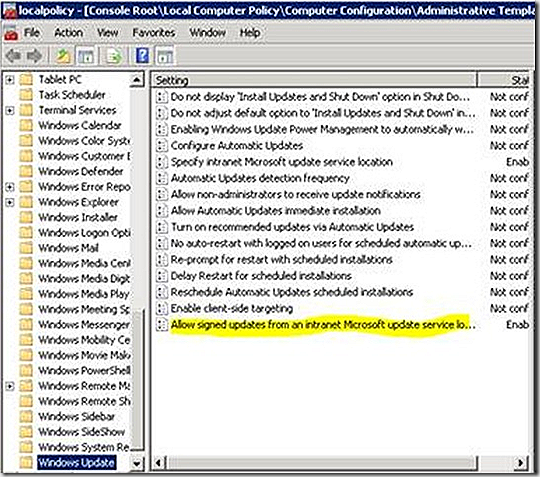Select 'No auto-restart with logged on users' setting
This screenshot has height=477, width=540.
tap(321, 243)
